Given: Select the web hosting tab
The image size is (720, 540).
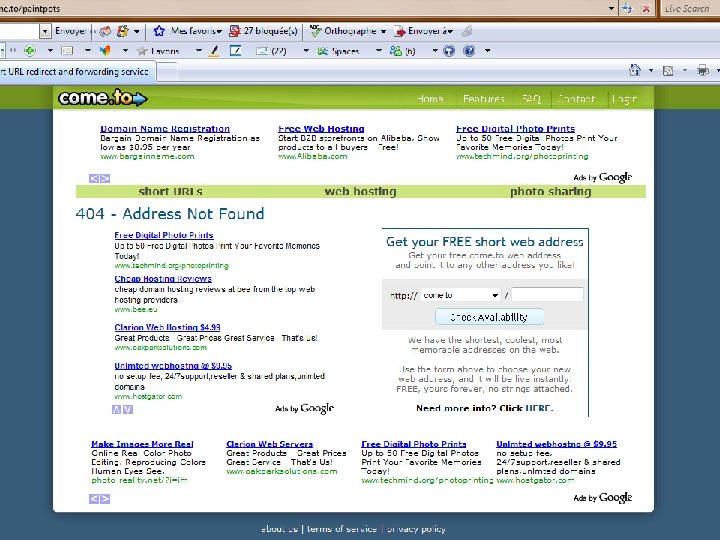Looking at the screenshot, I should point(360,191).
